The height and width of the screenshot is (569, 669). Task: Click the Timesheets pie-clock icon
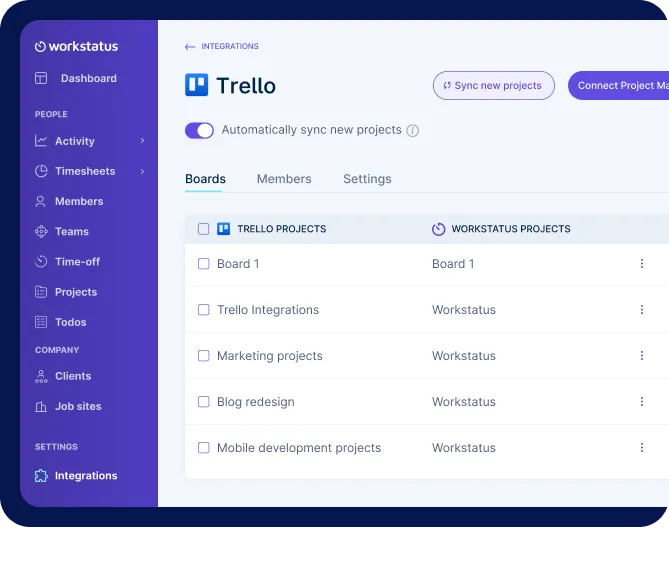[41, 171]
